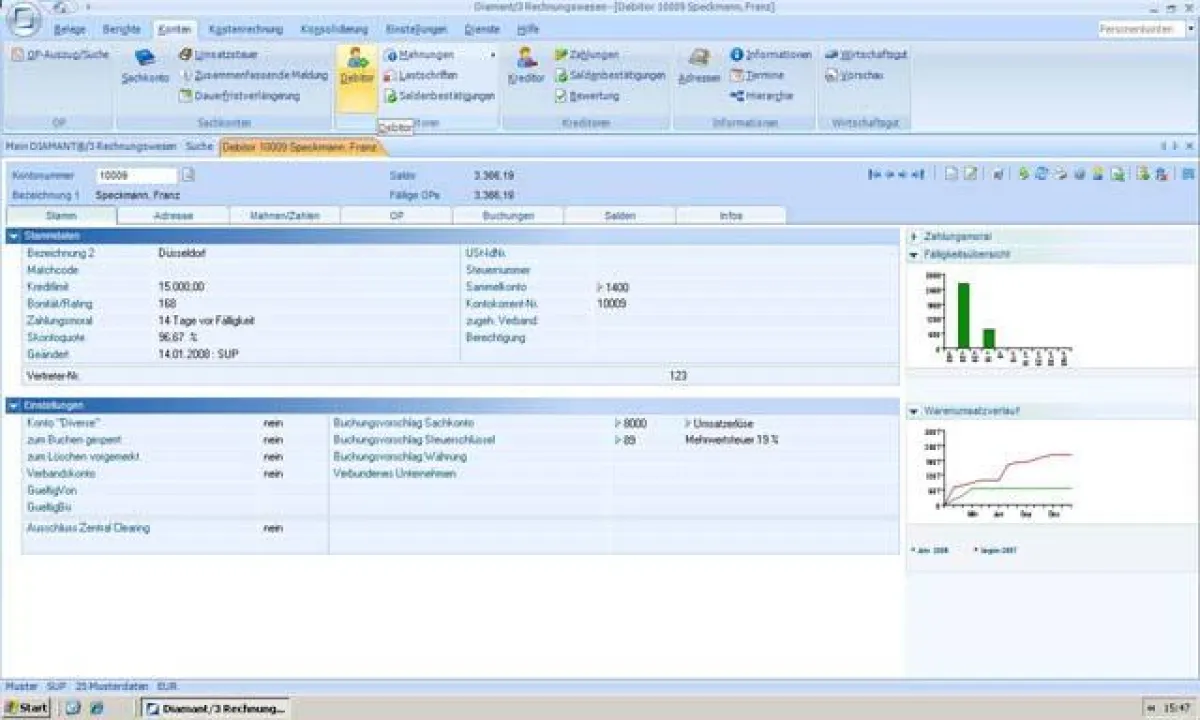Open the Wirtschaftsgut Vorschau

pyautogui.click(x=862, y=74)
